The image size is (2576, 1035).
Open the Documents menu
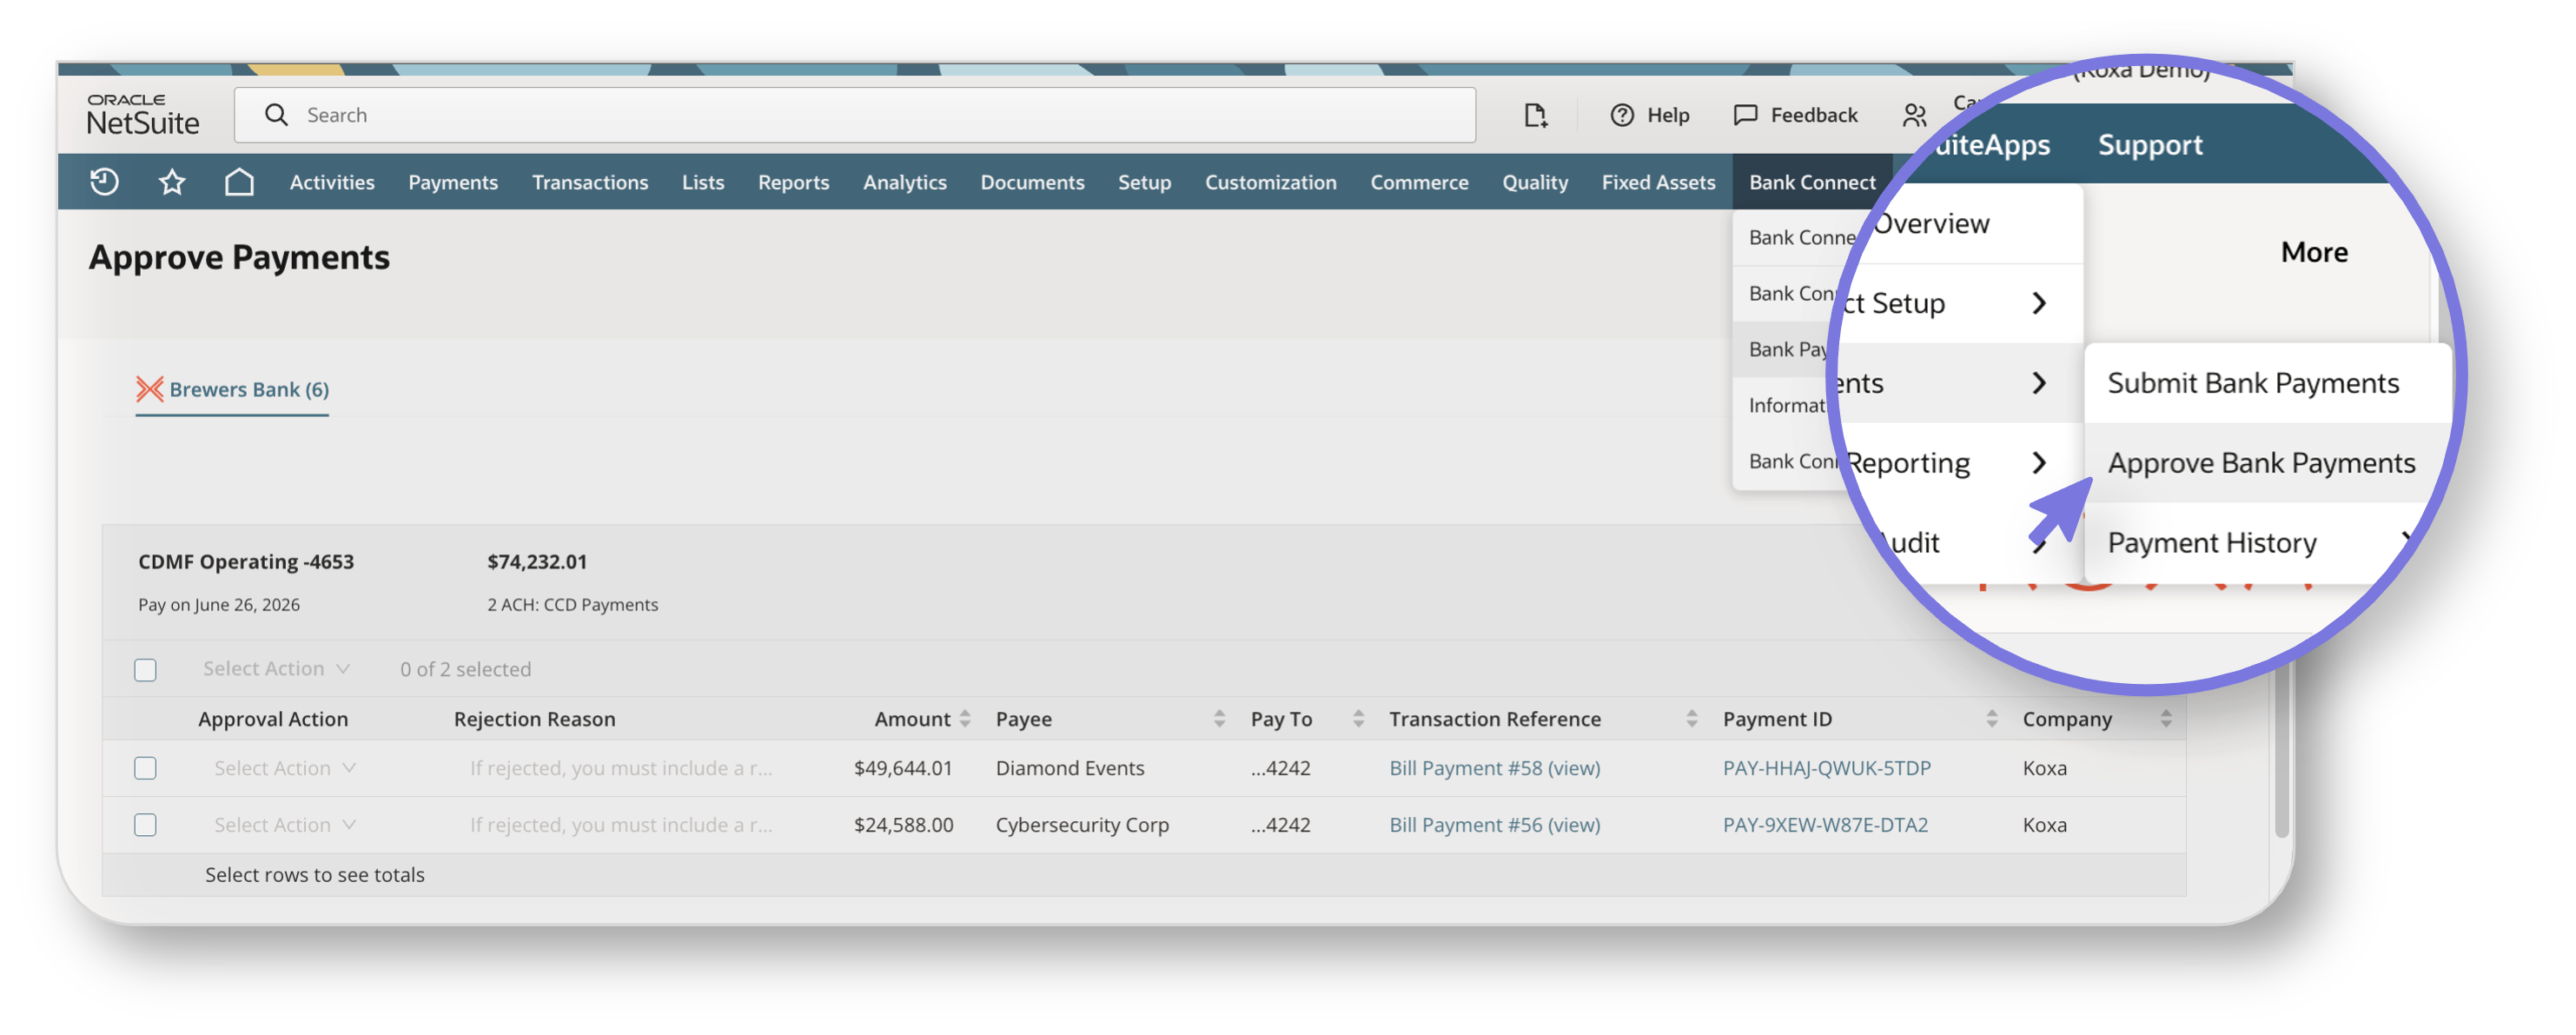[1032, 182]
